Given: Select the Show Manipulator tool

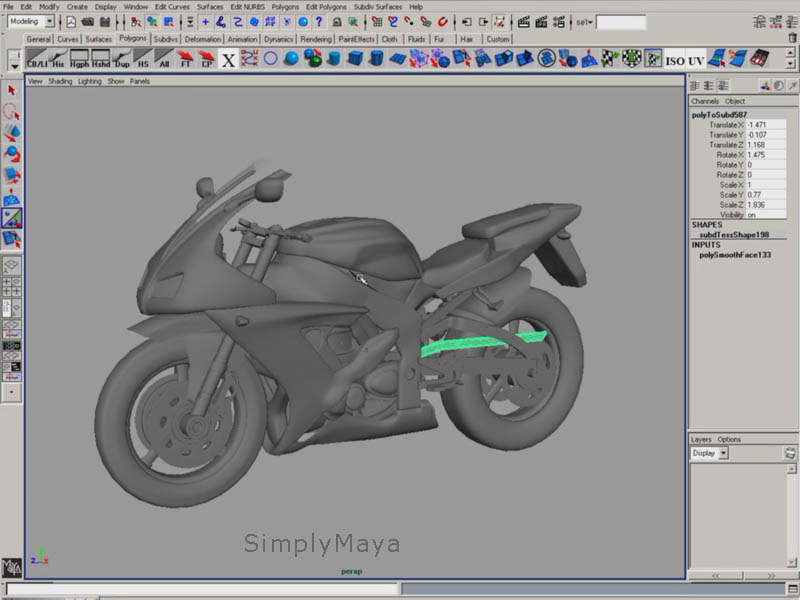Looking at the screenshot, I should tap(11, 218).
